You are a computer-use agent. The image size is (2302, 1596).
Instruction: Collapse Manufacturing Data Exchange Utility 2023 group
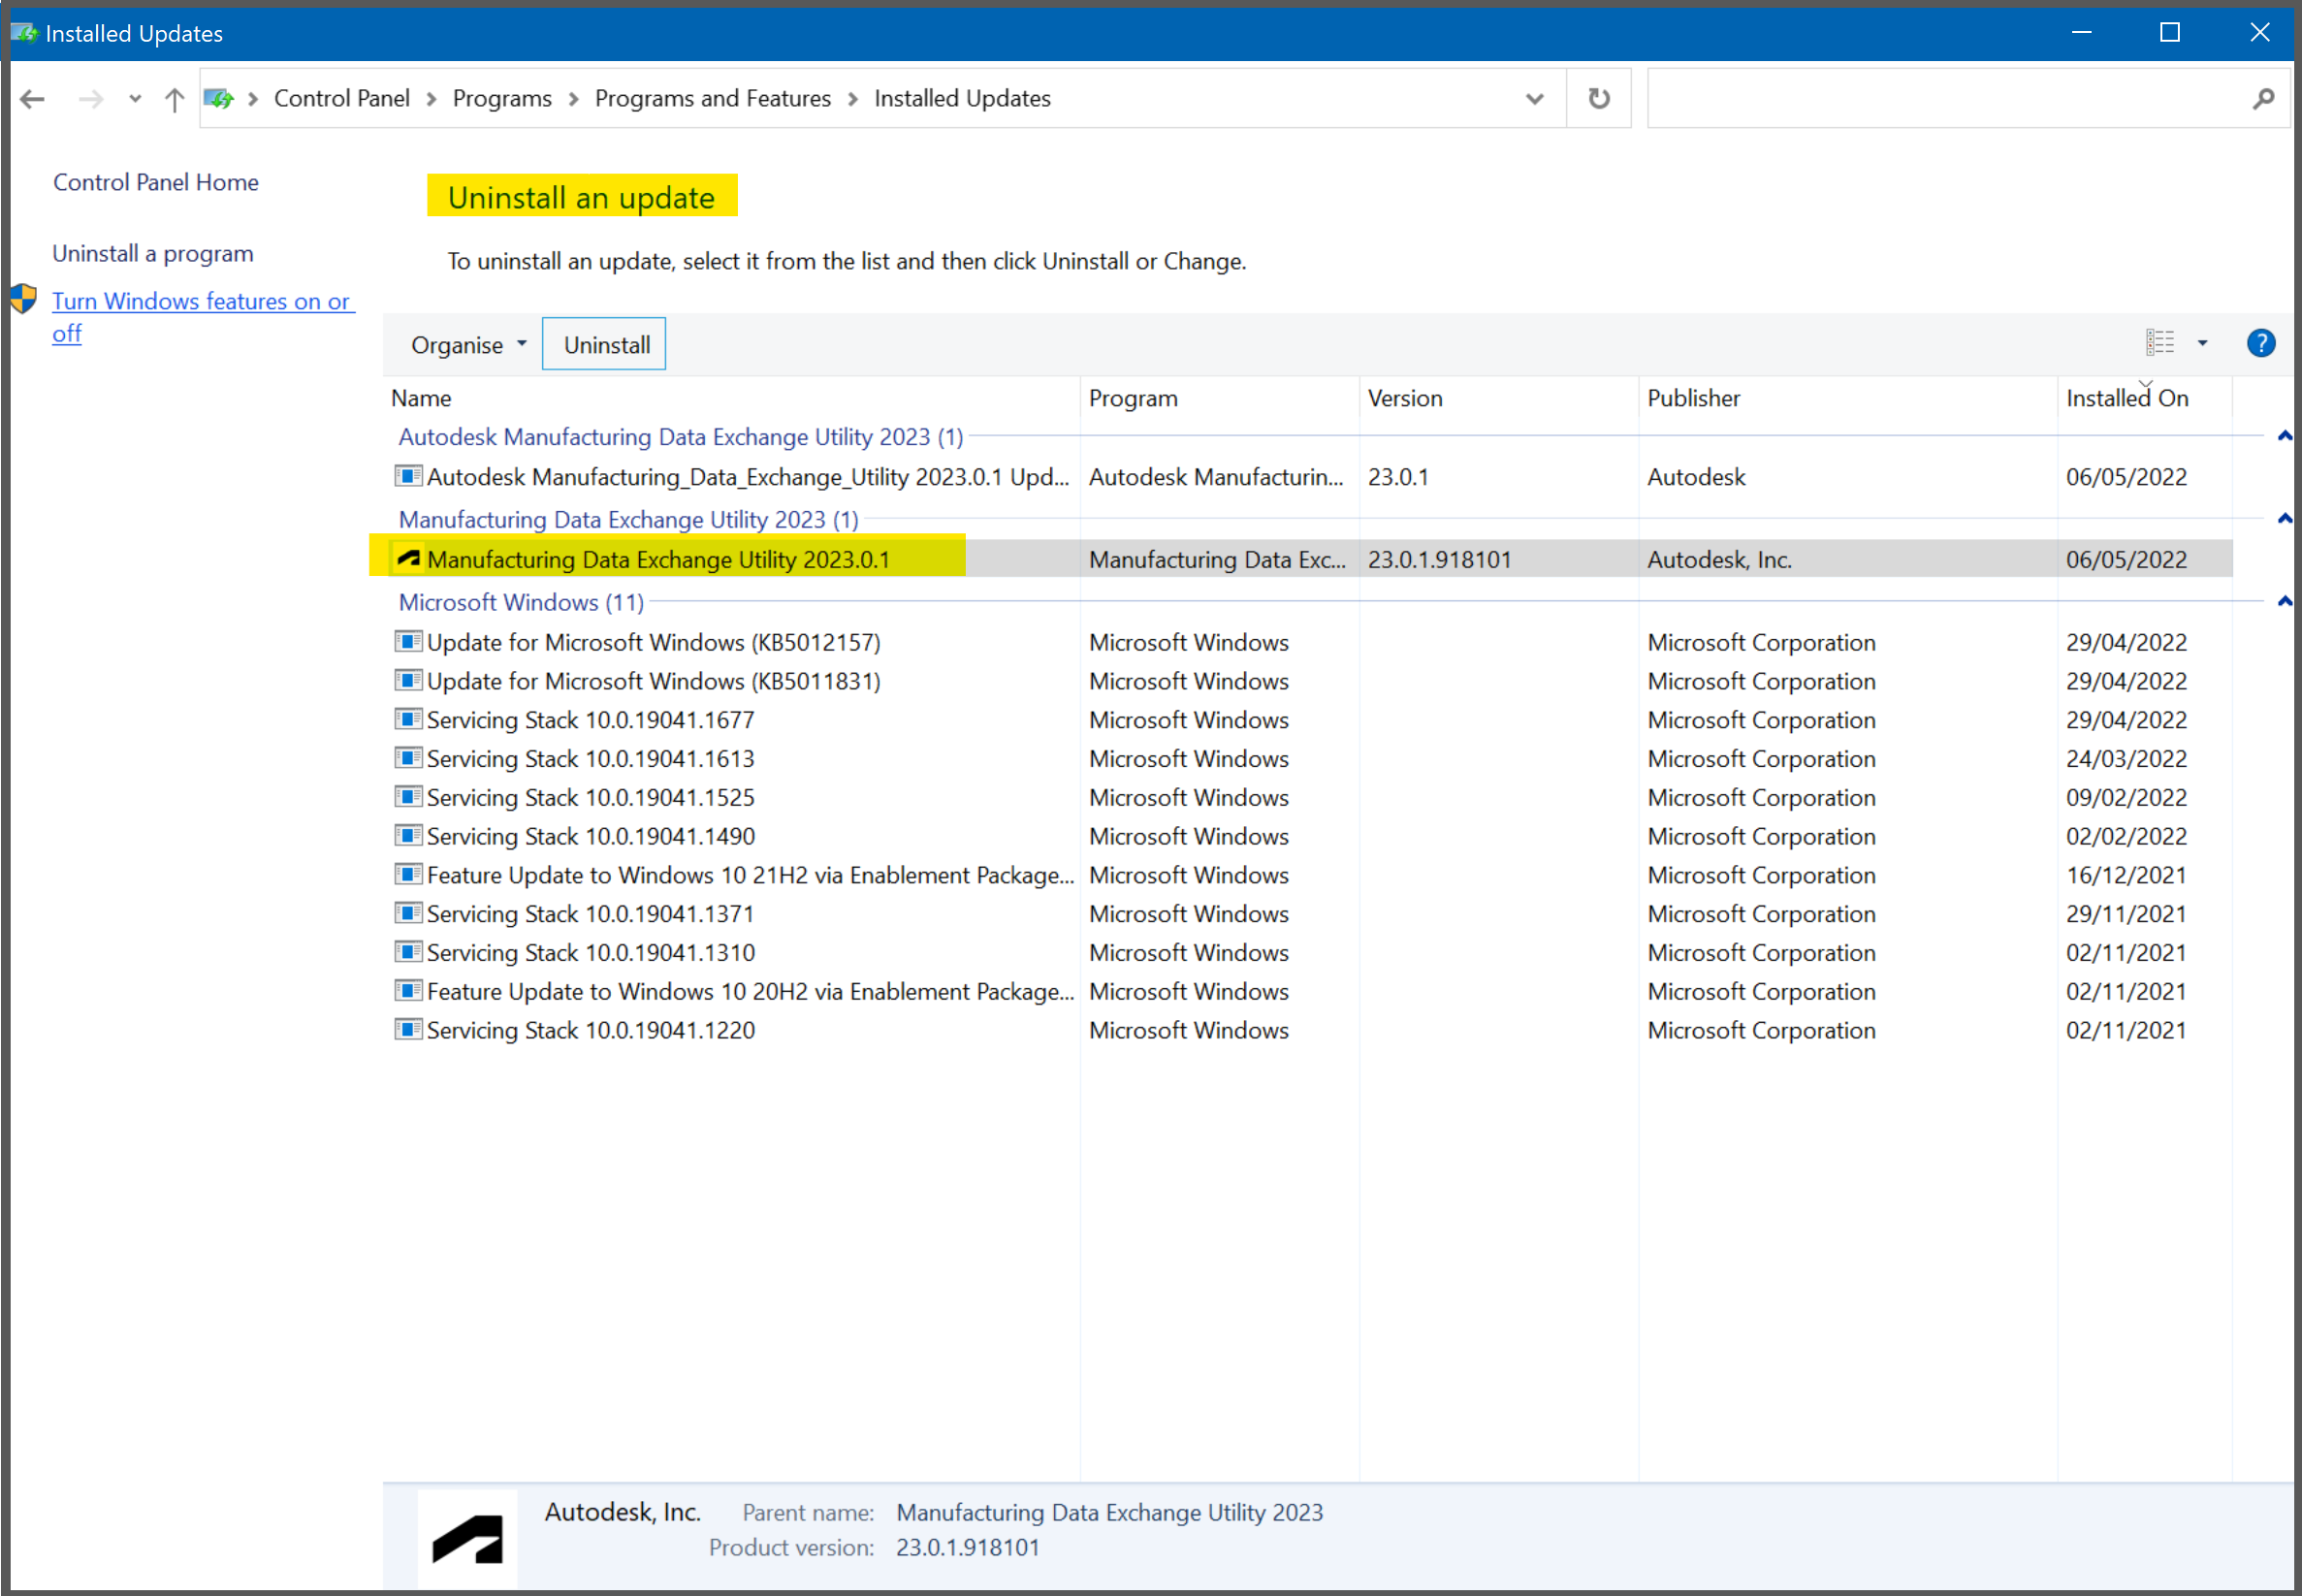pyautogui.click(x=2284, y=518)
